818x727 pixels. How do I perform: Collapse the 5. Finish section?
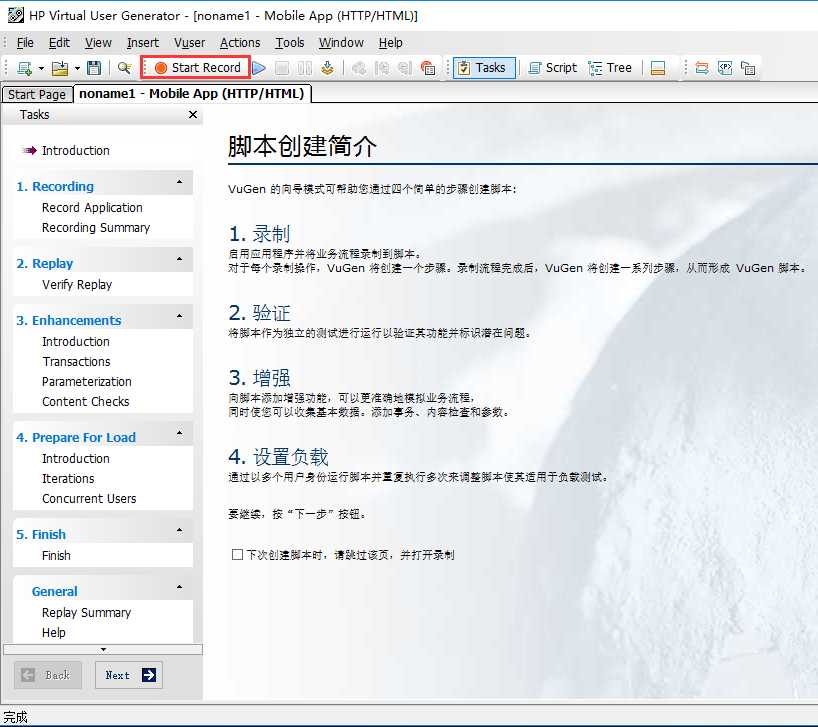click(x=179, y=530)
